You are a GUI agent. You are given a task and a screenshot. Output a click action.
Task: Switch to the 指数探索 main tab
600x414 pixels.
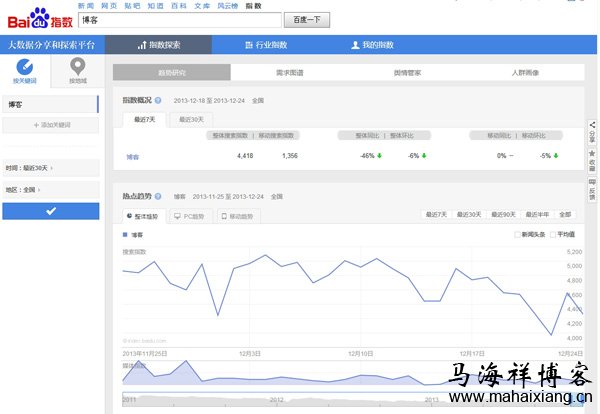158,45
